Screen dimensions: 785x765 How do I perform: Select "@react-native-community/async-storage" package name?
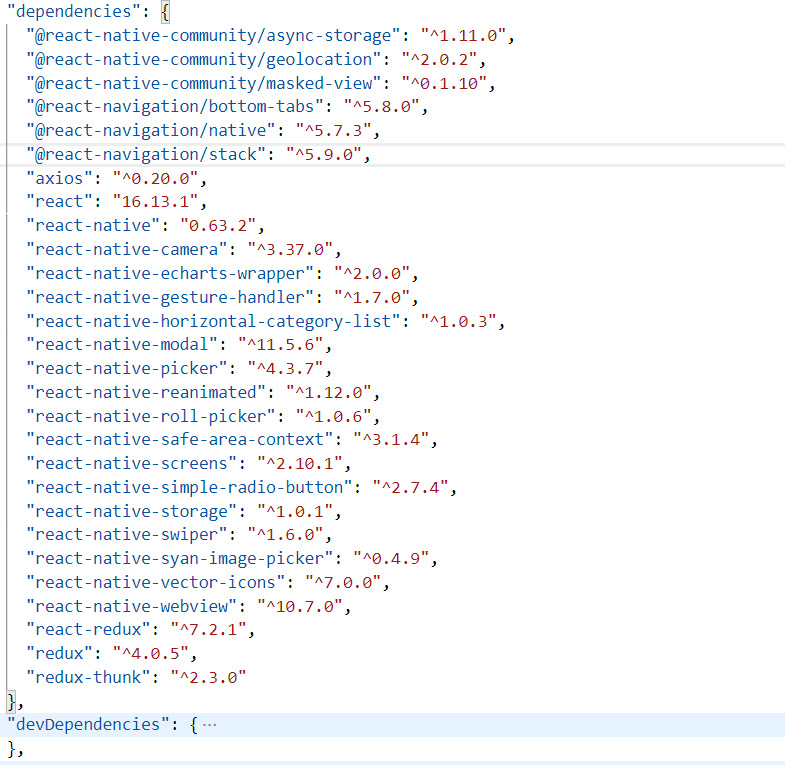click(x=213, y=36)
